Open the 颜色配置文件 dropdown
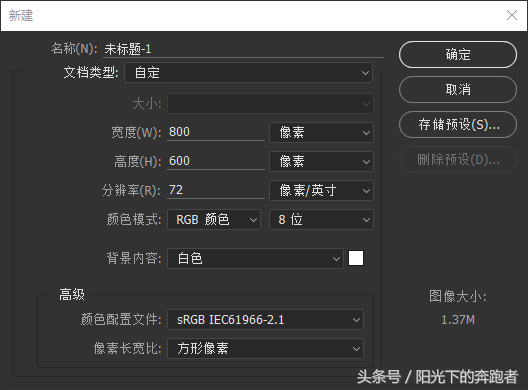 pos(265,319)
